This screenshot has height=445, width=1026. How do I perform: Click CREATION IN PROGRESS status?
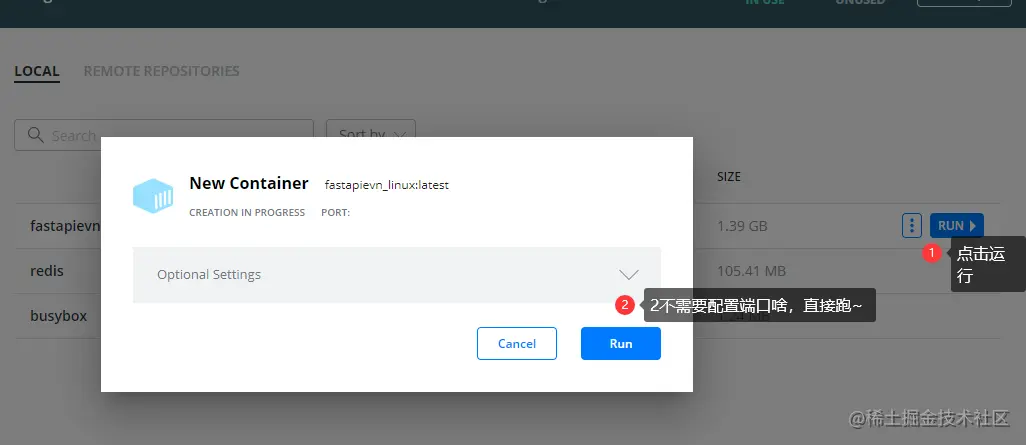pos(247,213)
